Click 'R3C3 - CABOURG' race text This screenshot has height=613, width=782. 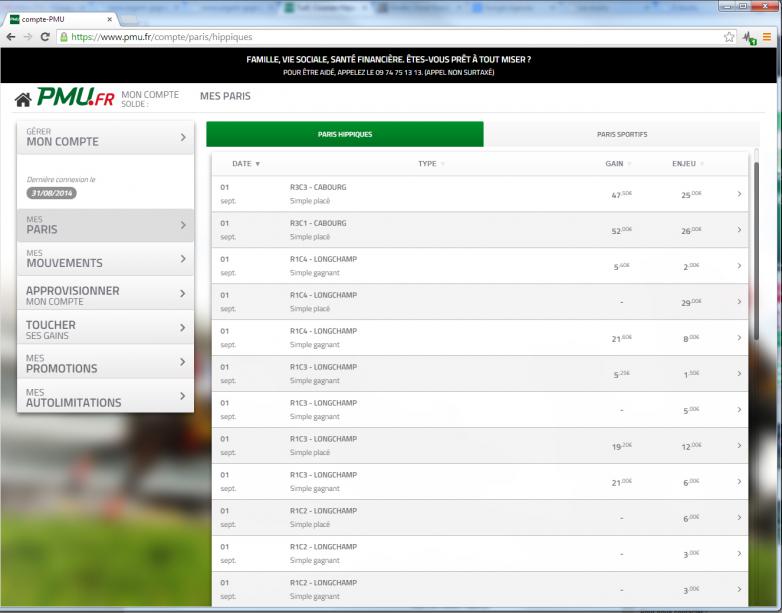(318, 188)
